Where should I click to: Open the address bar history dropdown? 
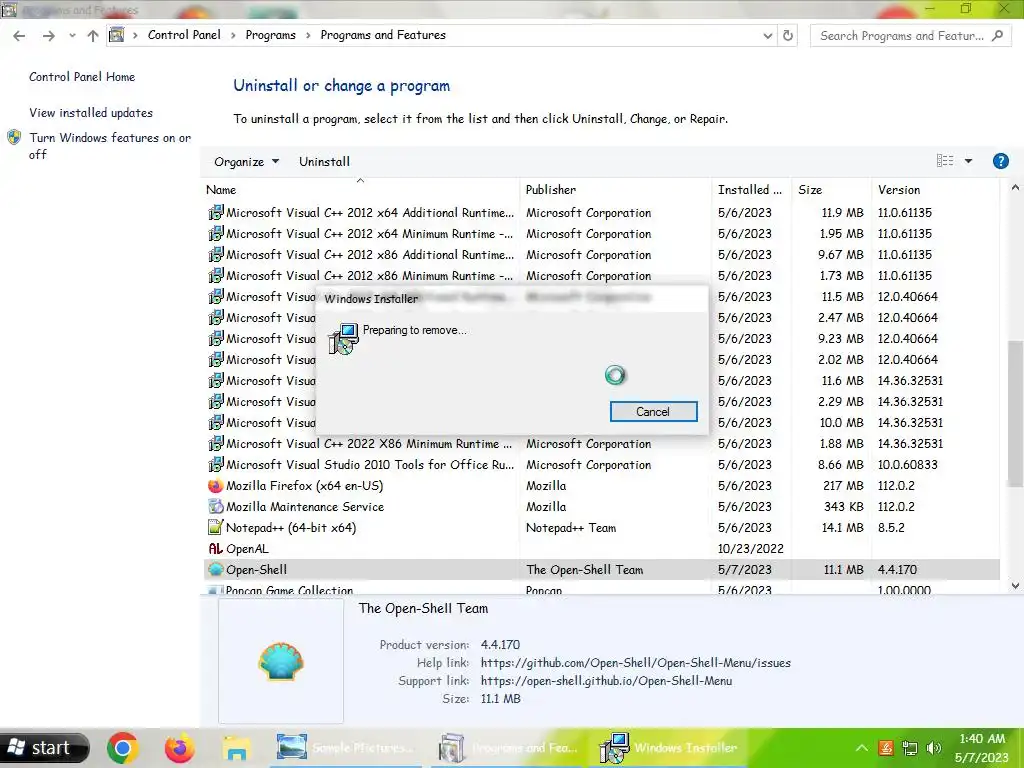coord(768,36)
